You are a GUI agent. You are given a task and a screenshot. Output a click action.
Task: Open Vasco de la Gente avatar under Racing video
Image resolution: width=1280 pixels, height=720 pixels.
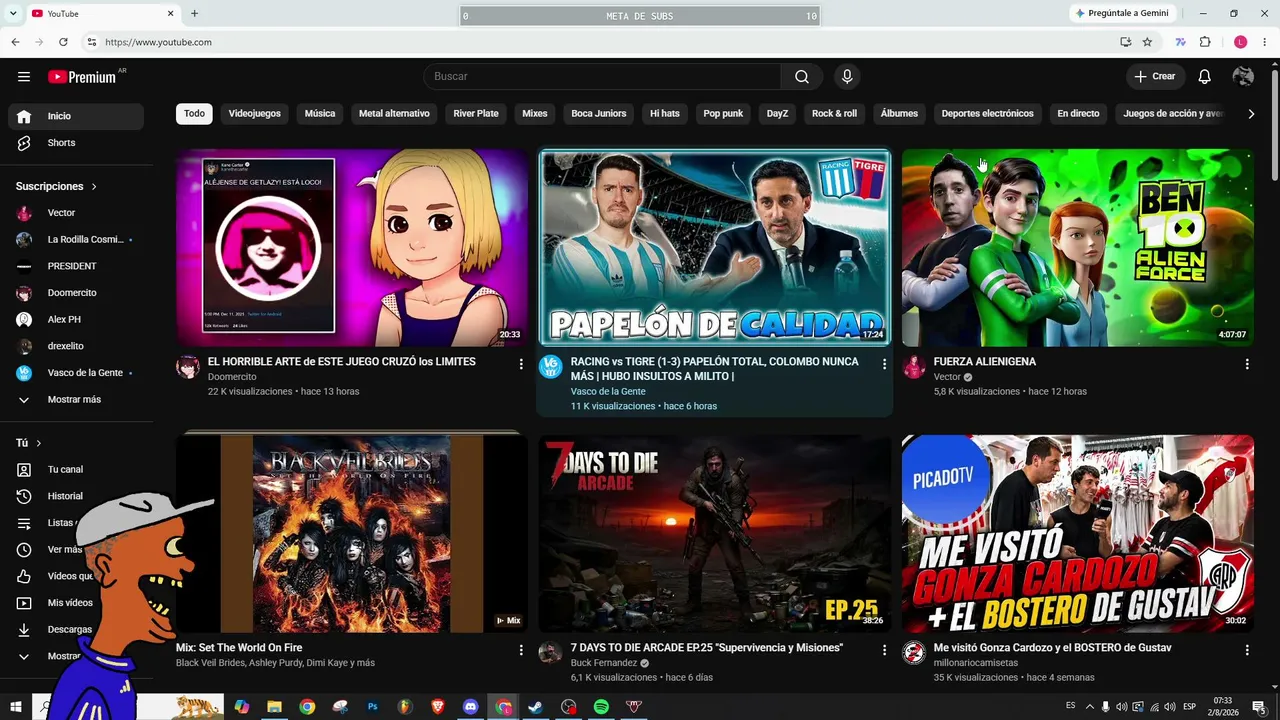point(551,367)
